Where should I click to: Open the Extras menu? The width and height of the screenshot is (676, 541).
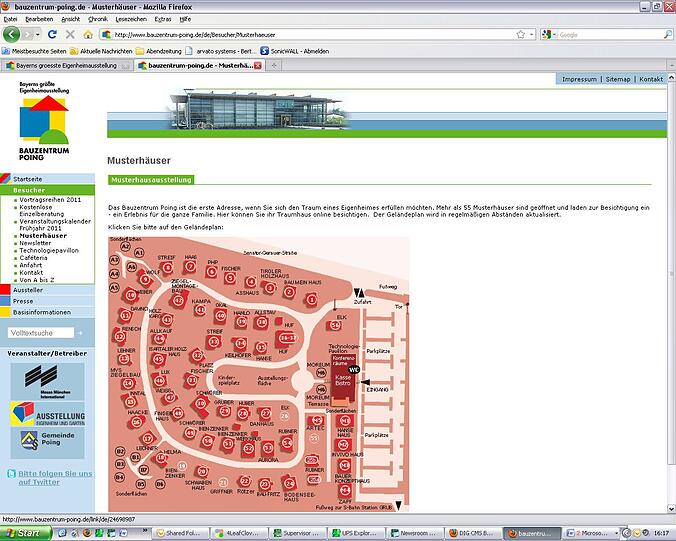[x=163, y=19]
